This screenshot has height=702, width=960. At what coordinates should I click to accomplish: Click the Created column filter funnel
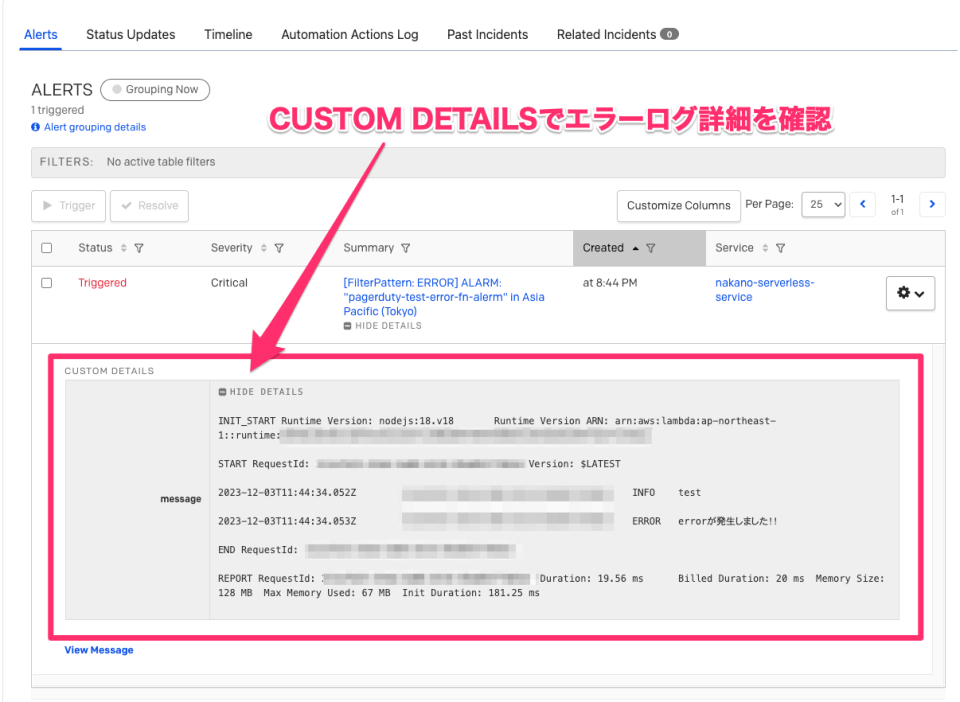coord(651,247)
